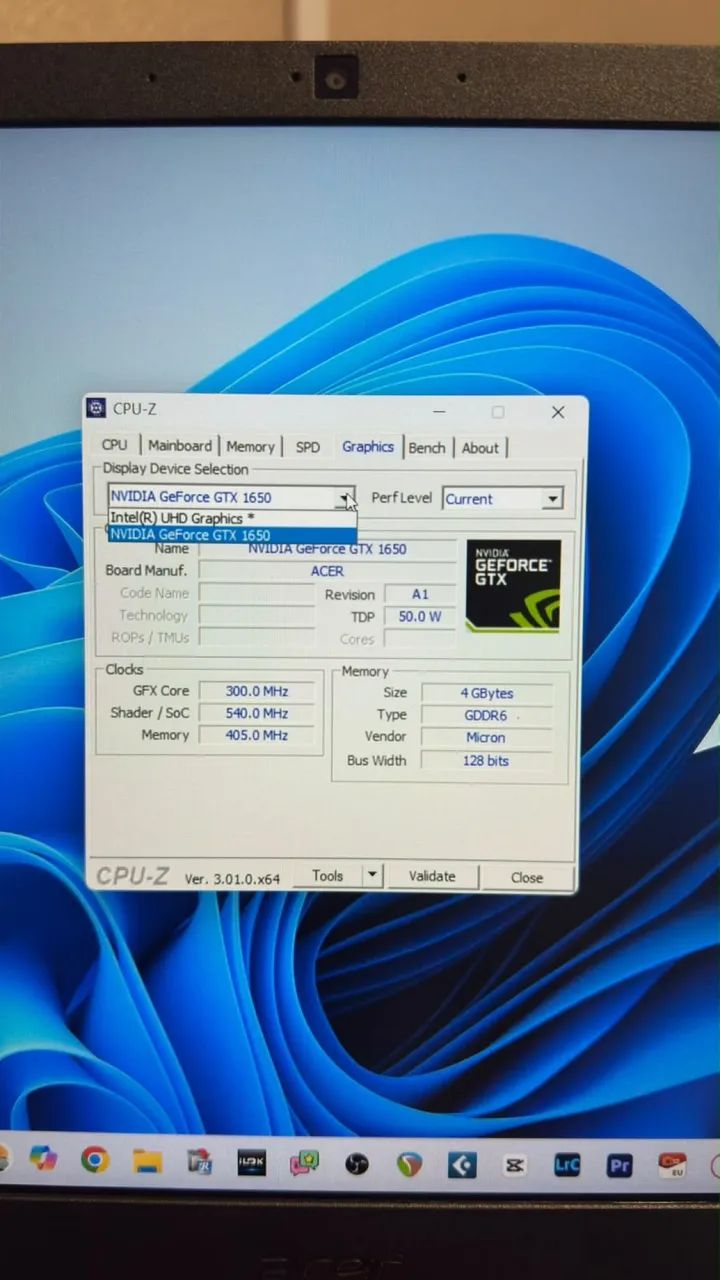
Task: Click the Memory clock 405.0 MHz value
Action: tap(257, 735)
